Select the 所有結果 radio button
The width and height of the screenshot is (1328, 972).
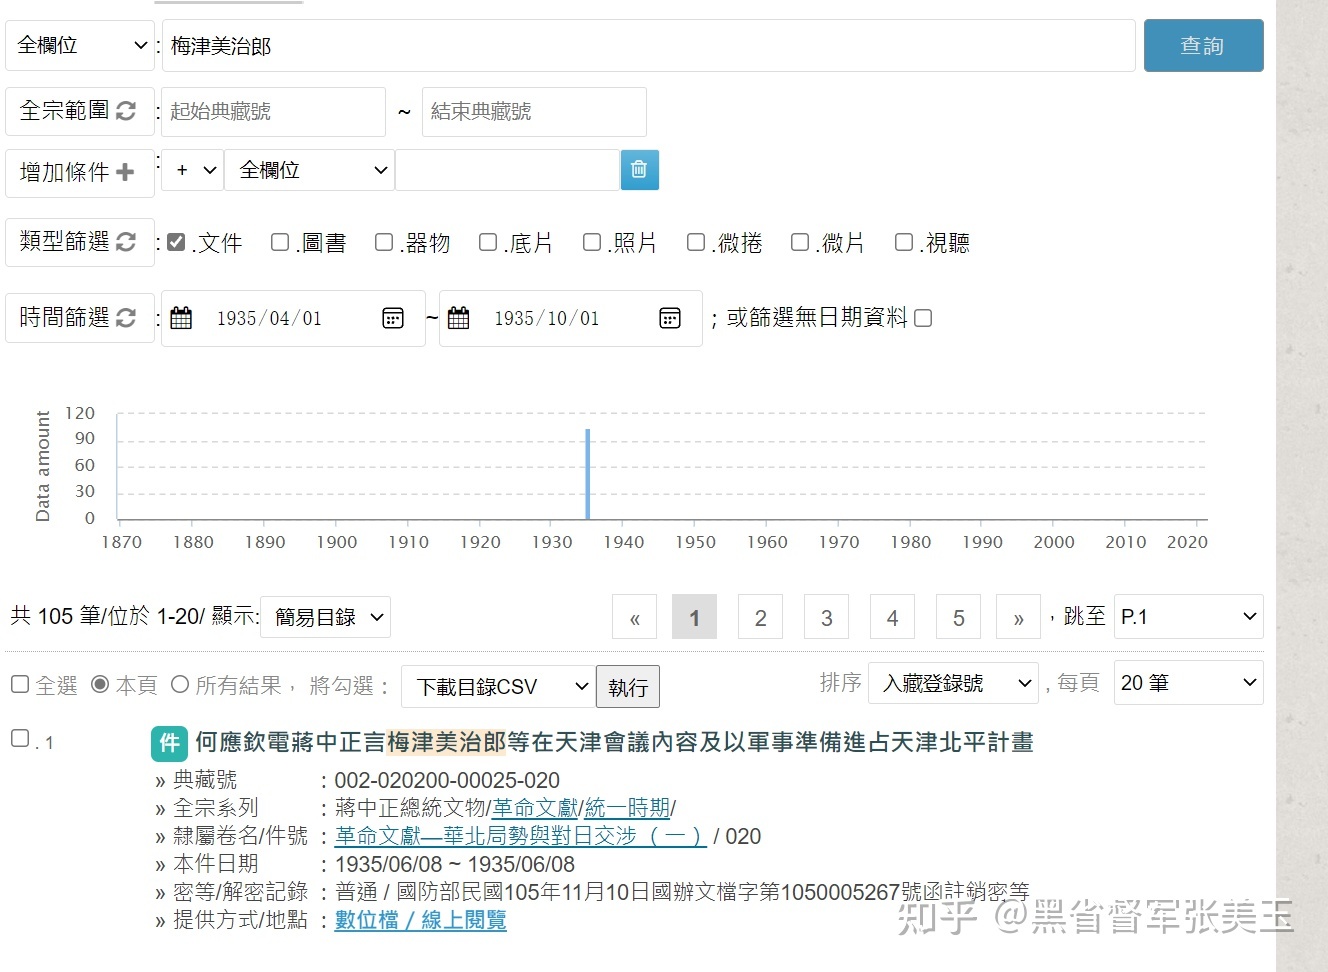click(x=180, y=685)
